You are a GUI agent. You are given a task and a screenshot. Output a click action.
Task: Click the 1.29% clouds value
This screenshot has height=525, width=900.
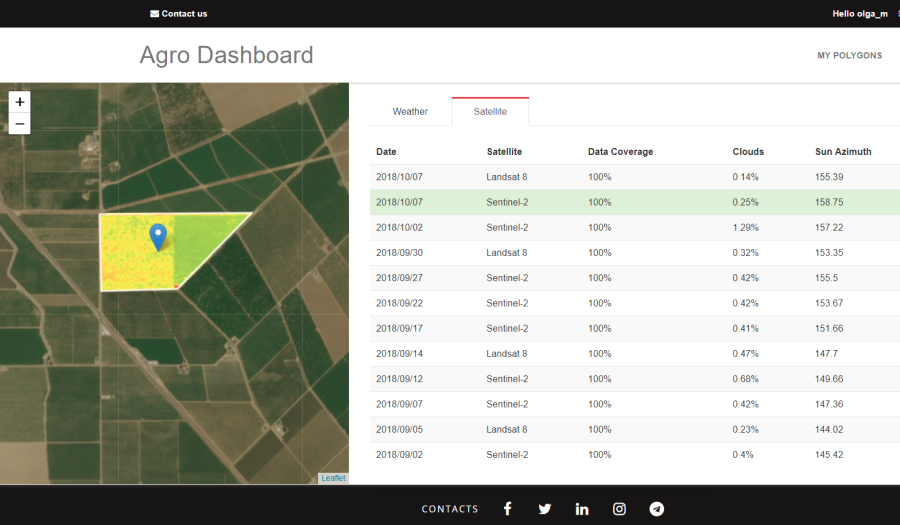[745, 227]
